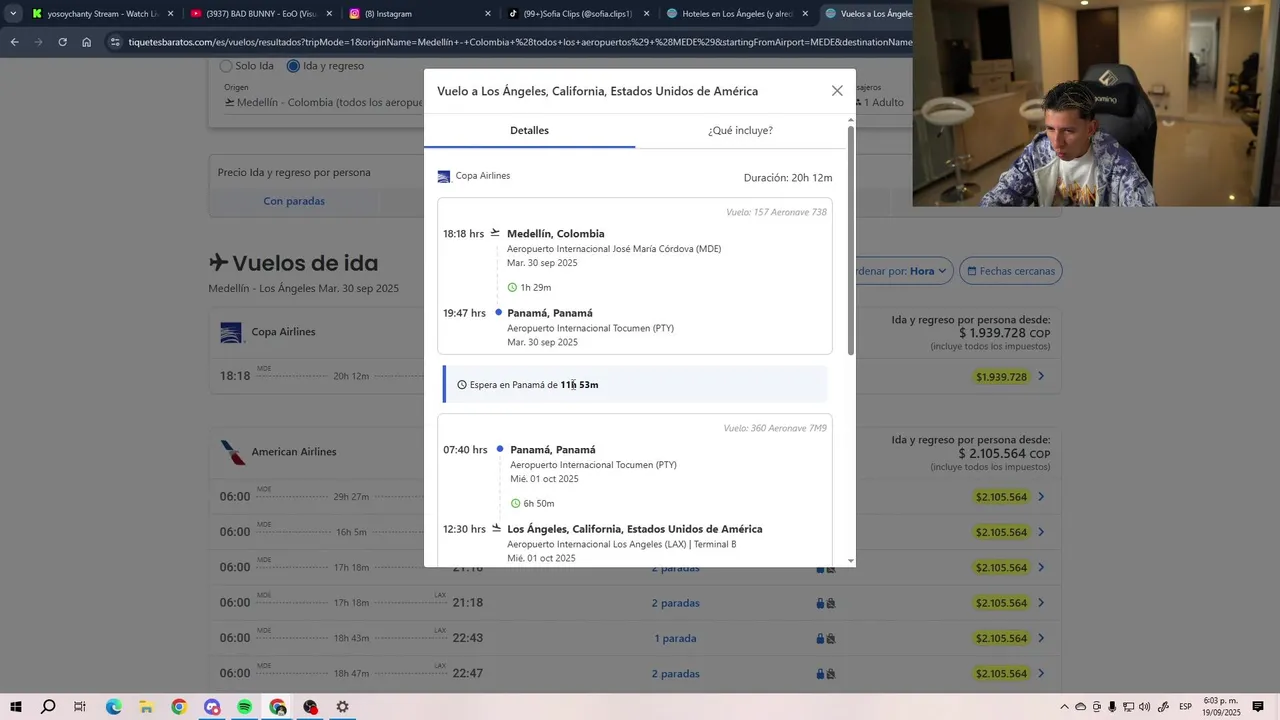Open the Copa Airlines $1.939.728 fare arrow
1280x720 pixels.
(x=1041, y=377)
